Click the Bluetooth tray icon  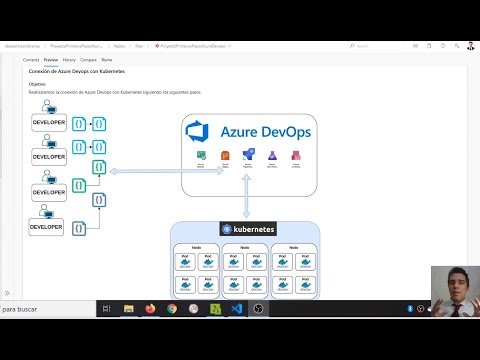point(410,309)
